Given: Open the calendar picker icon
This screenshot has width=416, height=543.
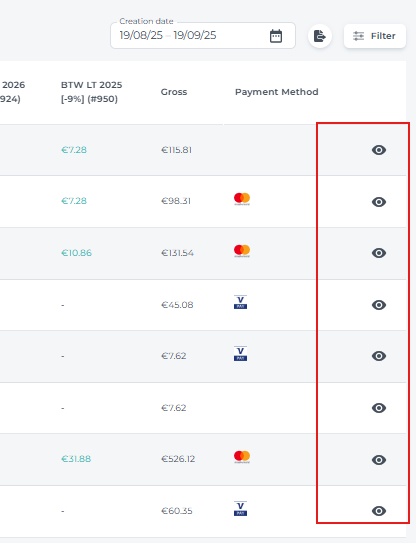Looking at the screenshot, I should tap(276, 36).
